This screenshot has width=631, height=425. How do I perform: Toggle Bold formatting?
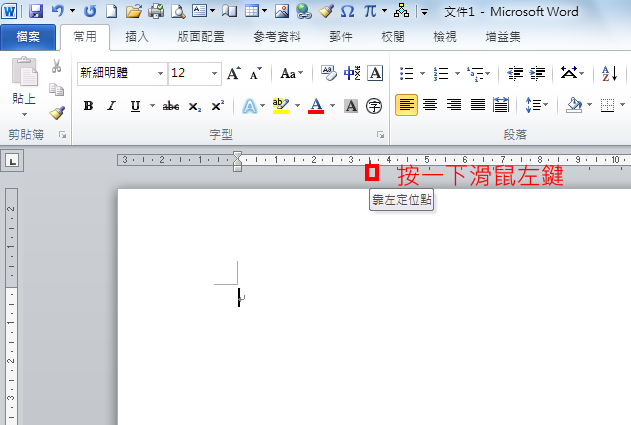point(88,106)
